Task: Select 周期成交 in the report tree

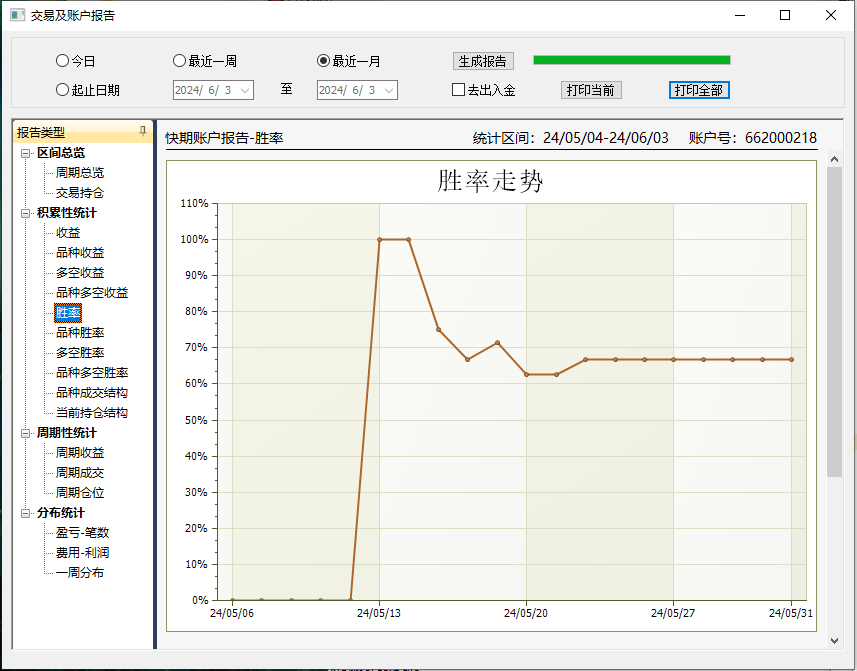Action: pyautogui.click(x=80, y=473)
